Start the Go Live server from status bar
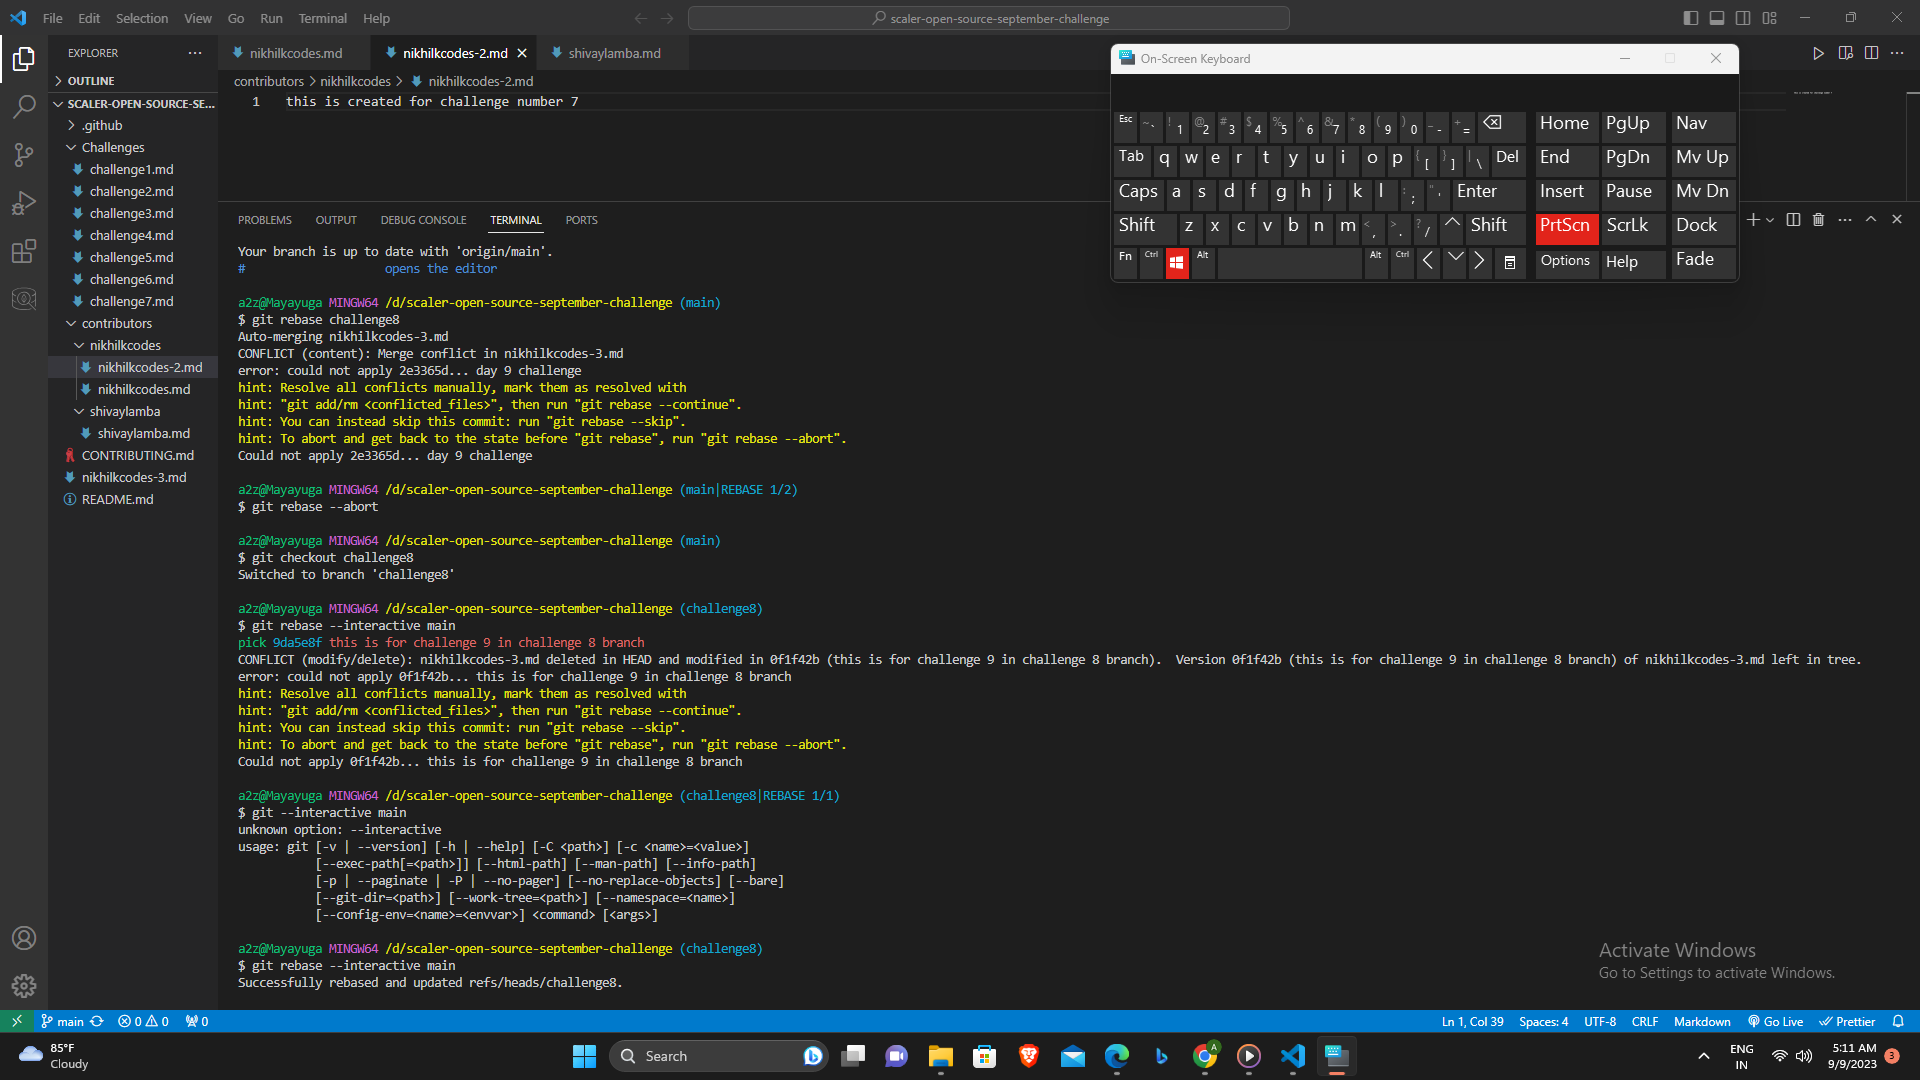The image size is (1920, 1080). click(x=1775, y=1021)
